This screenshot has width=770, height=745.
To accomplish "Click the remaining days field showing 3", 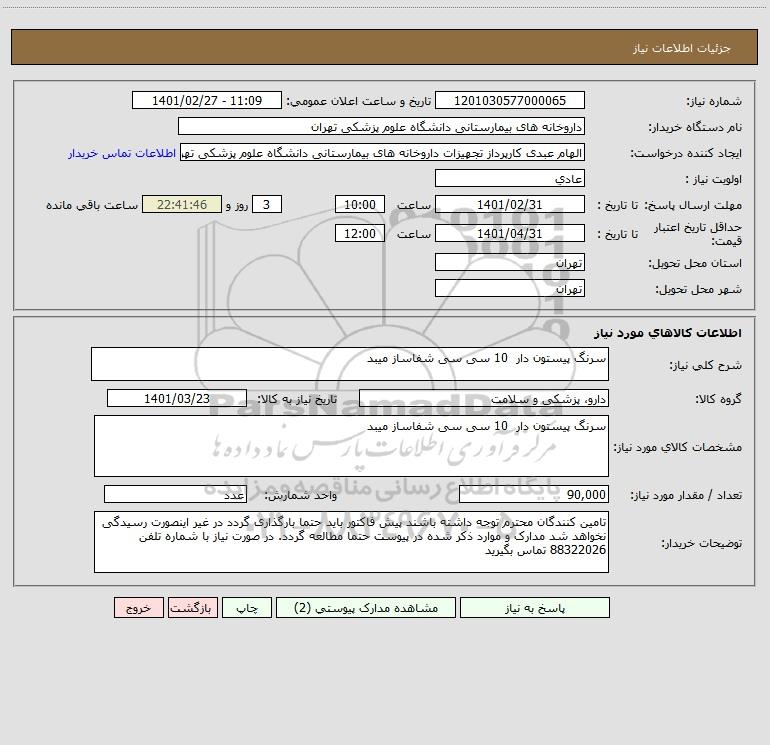I will 267,204.
